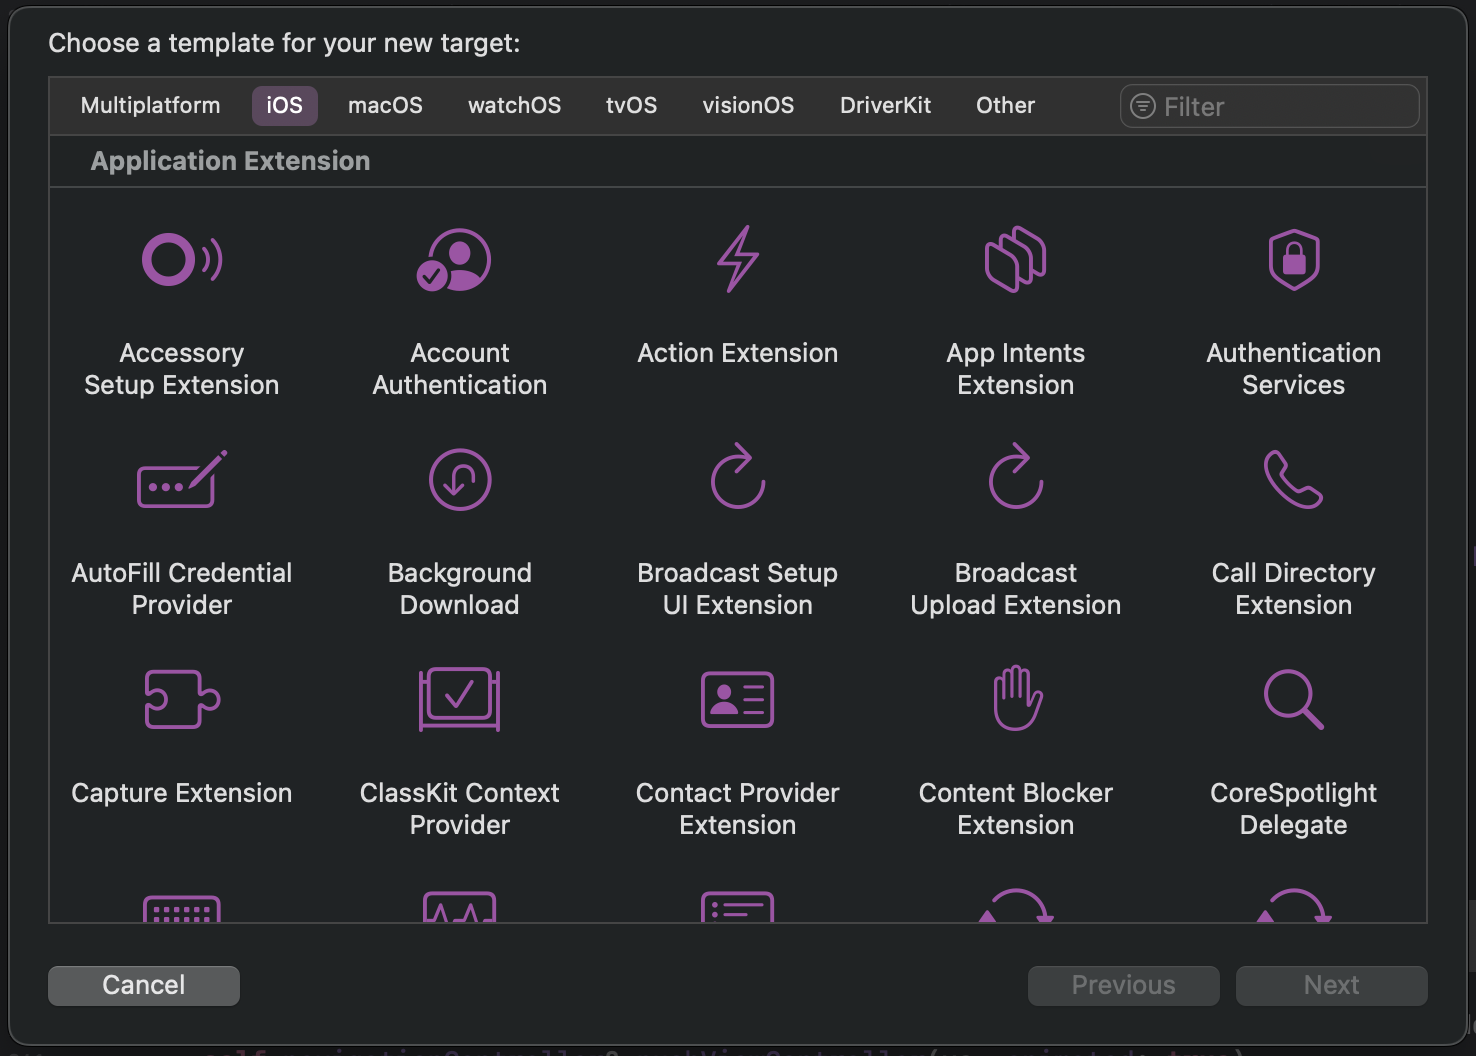1476x1056 pixels.
Task: Select the Broadcast Setup UI Extension icon
Action: click(x=738, y=478)
